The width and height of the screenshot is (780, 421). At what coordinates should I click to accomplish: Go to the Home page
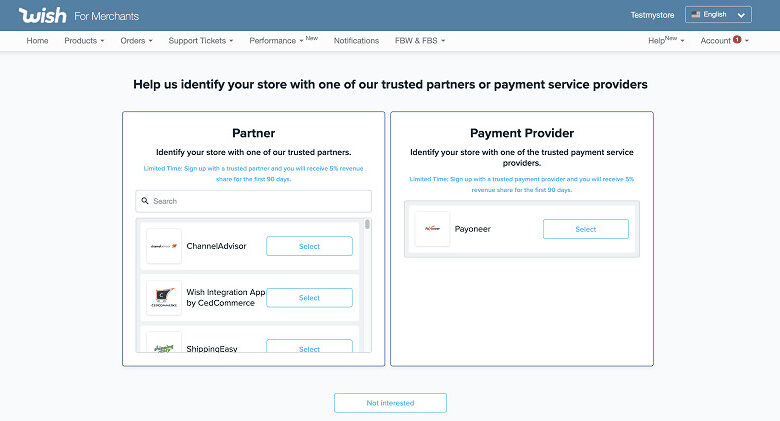point(37,41)
